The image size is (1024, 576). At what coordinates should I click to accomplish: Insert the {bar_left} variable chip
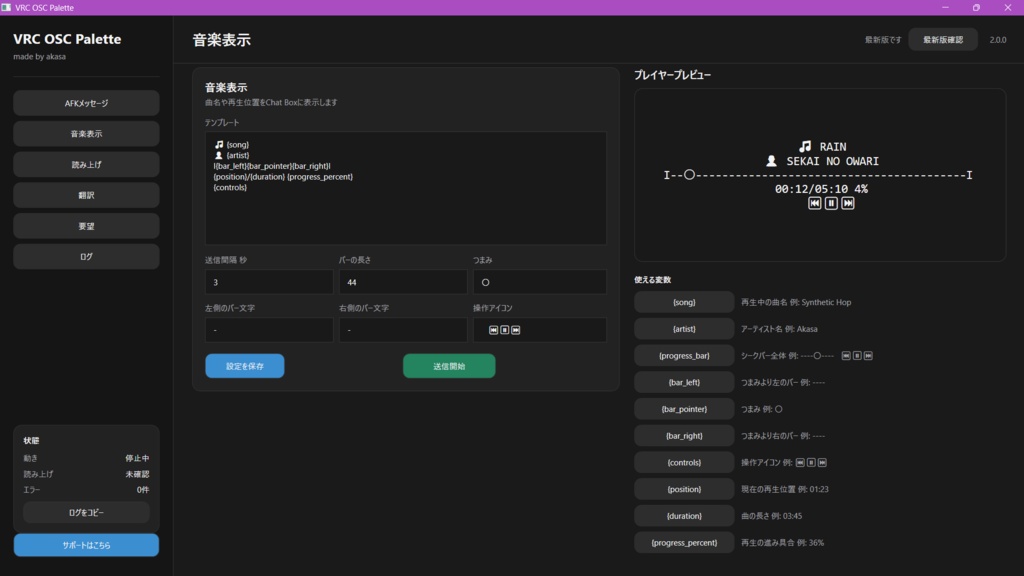point(684,383)
